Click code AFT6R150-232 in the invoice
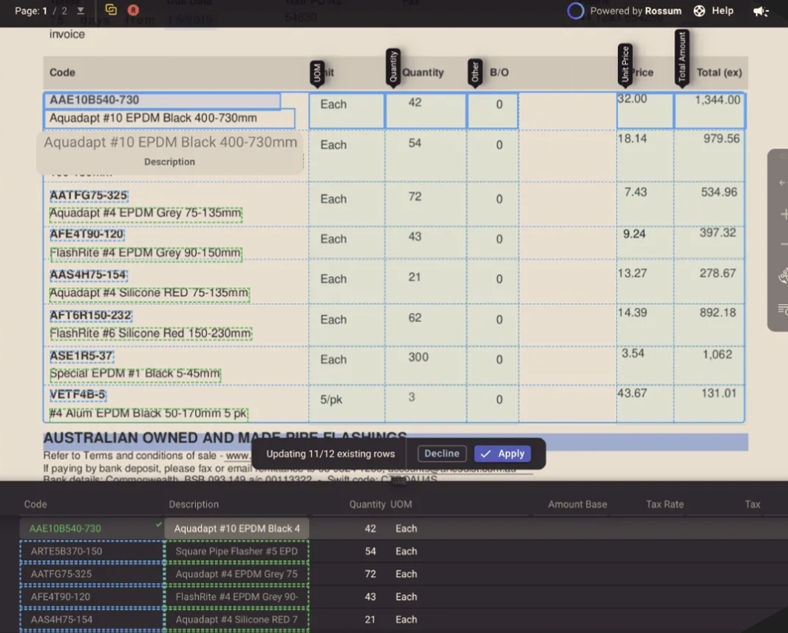 (x=90, y=315)
